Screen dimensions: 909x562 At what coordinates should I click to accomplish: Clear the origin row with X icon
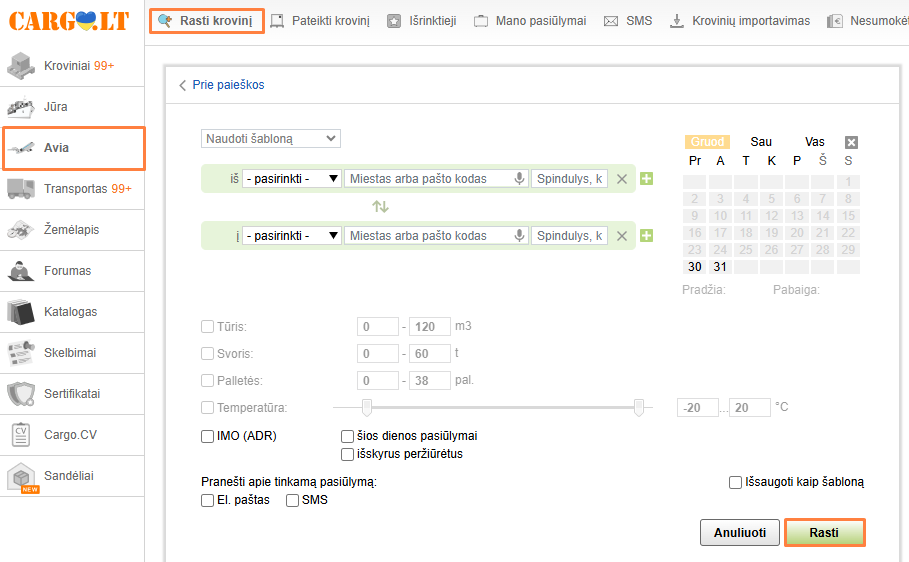coord(622,179)
